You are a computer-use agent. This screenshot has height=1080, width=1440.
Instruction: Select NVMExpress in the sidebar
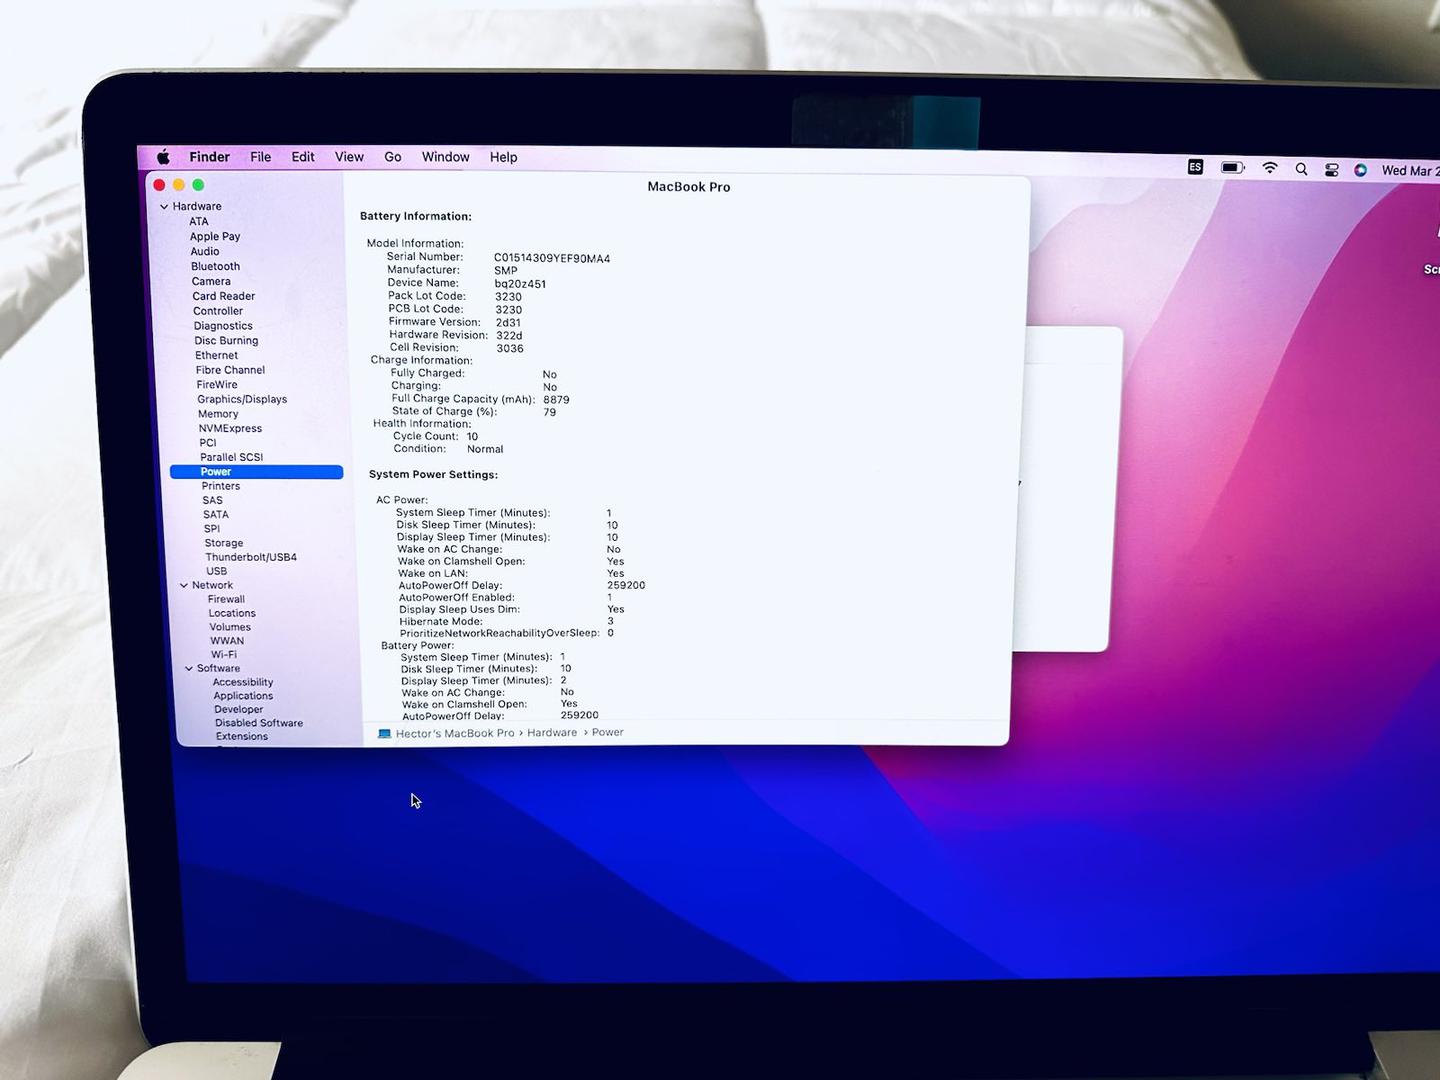230,428
